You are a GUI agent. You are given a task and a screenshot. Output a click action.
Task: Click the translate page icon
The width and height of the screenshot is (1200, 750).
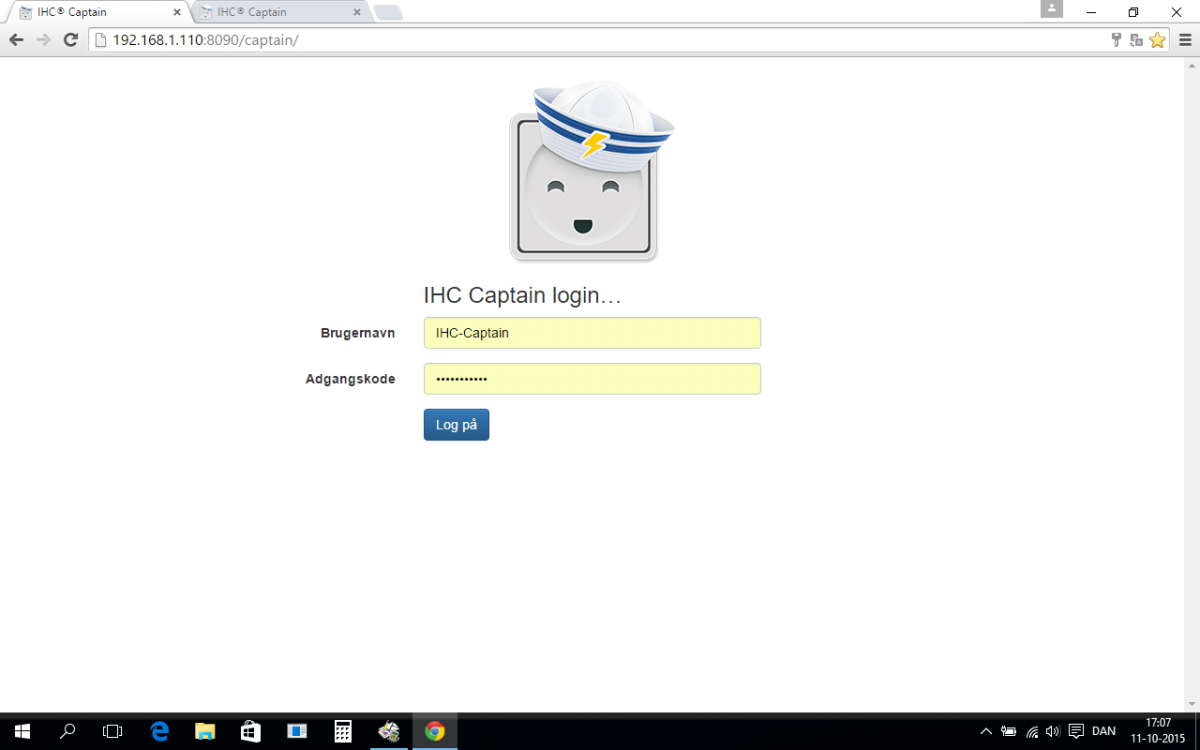[1137, 40]
